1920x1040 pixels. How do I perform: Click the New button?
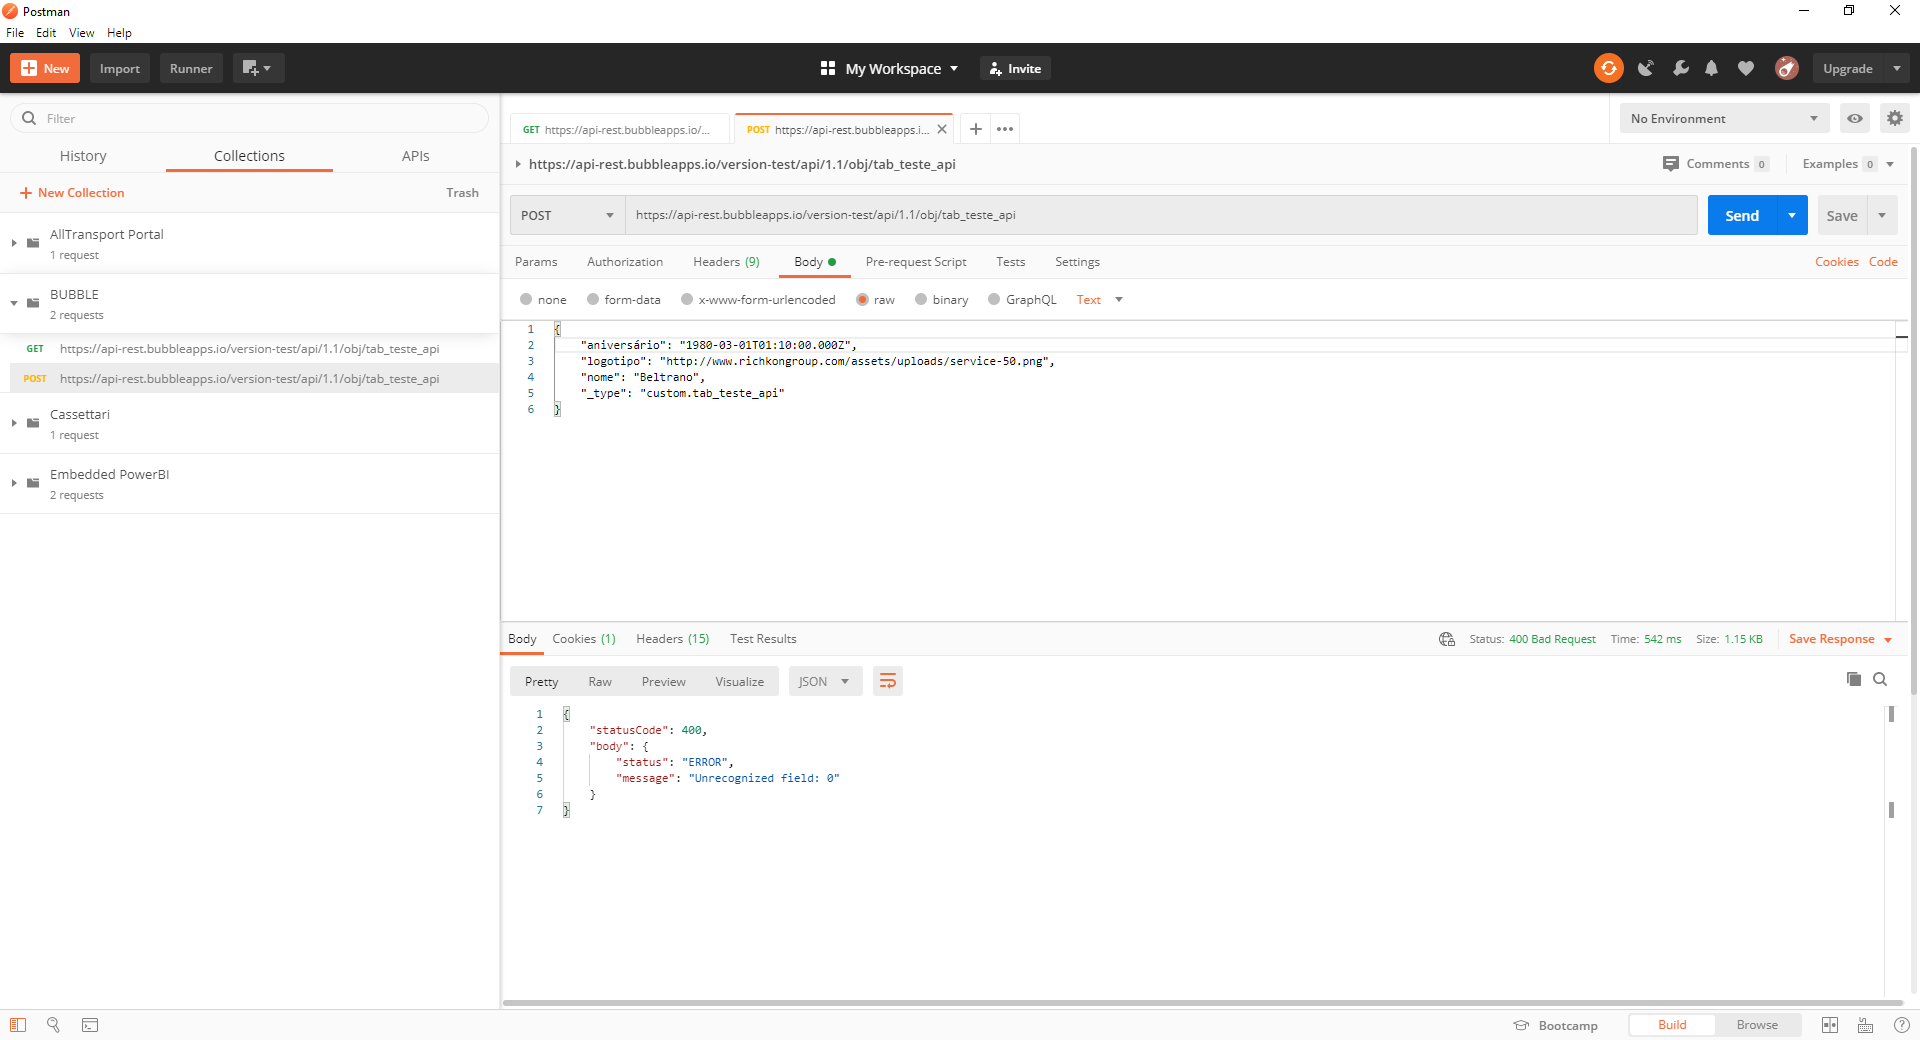coord(45,68)
